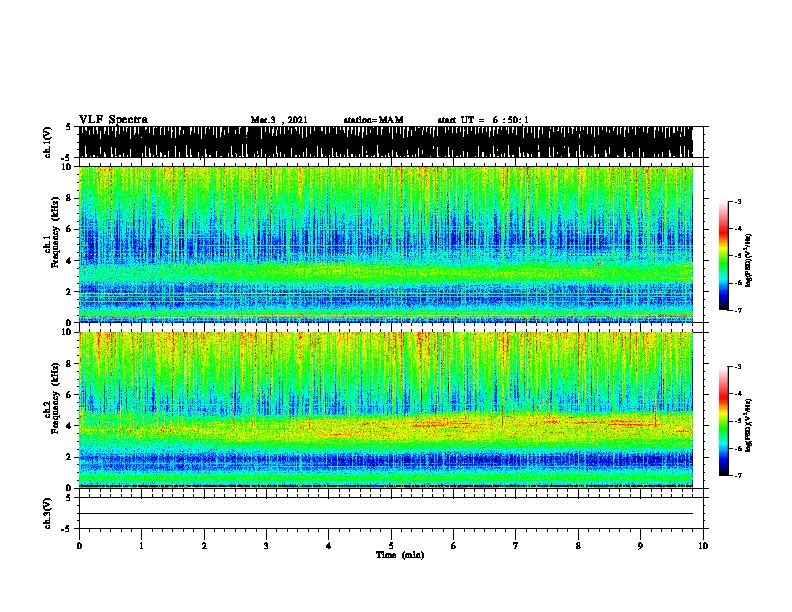This screenshot has height=612, width=792.
Task: Click the "-7" label on ch.1 color scale
Action: coord(738,310)
